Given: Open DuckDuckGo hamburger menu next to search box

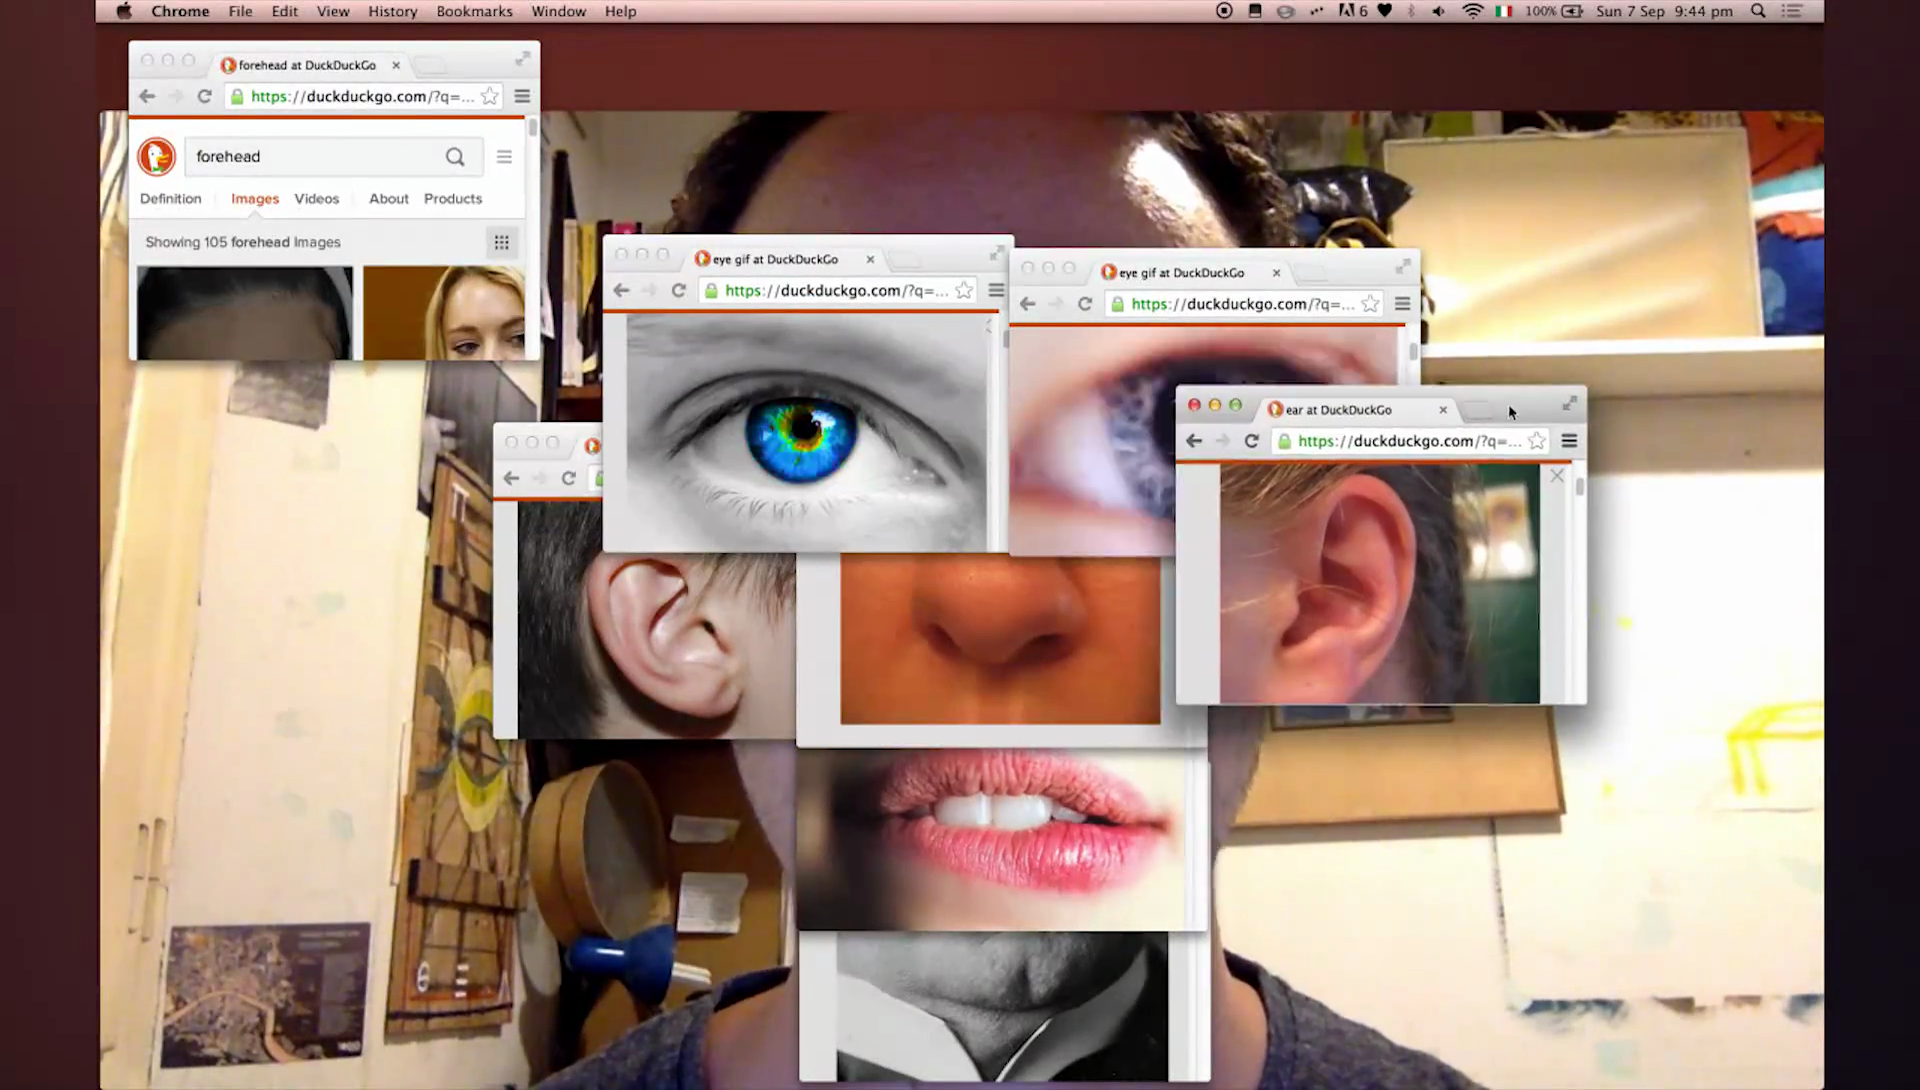Looking at the screenshot, I should click(x=504, y=157).
